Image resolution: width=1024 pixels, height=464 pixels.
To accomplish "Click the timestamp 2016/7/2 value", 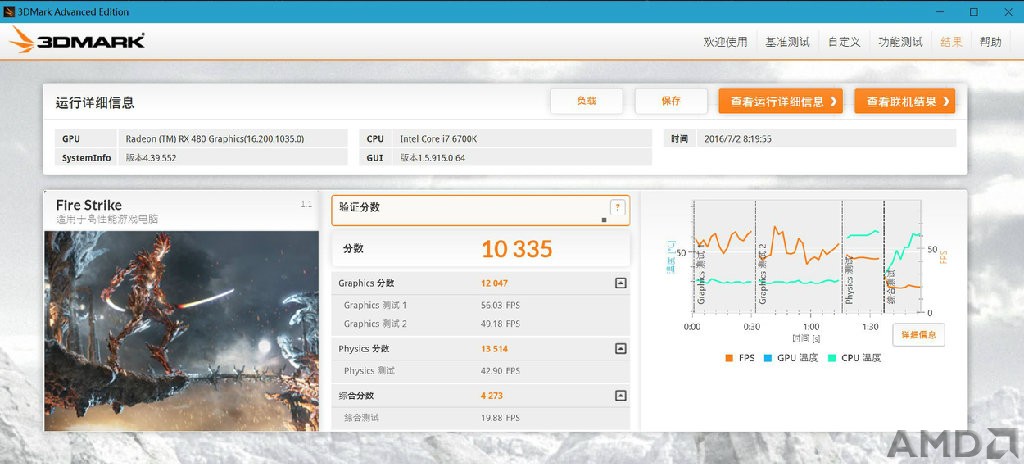I will click(827, 138).
